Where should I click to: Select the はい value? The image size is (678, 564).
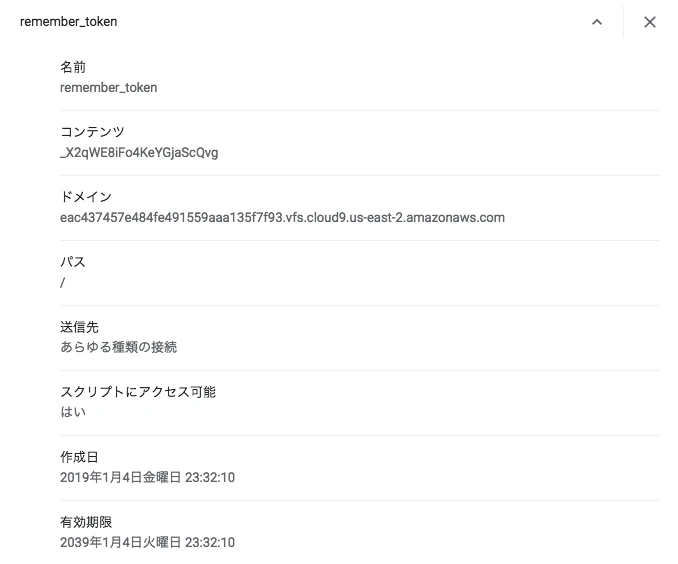tap(73, 412)
